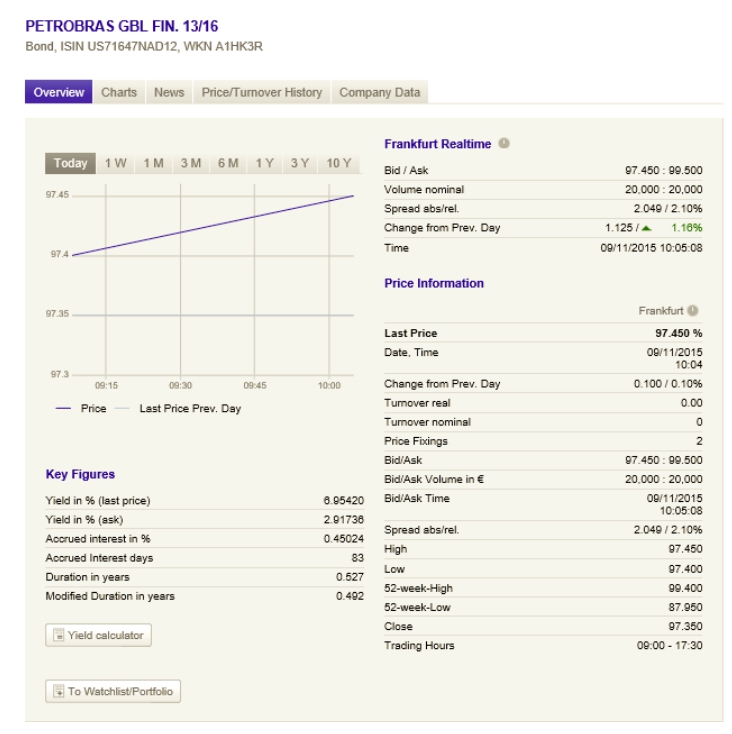Viewport: 732px width, 734px height.
Task: Select the 3 M chart range
Action: pos(191,163)
